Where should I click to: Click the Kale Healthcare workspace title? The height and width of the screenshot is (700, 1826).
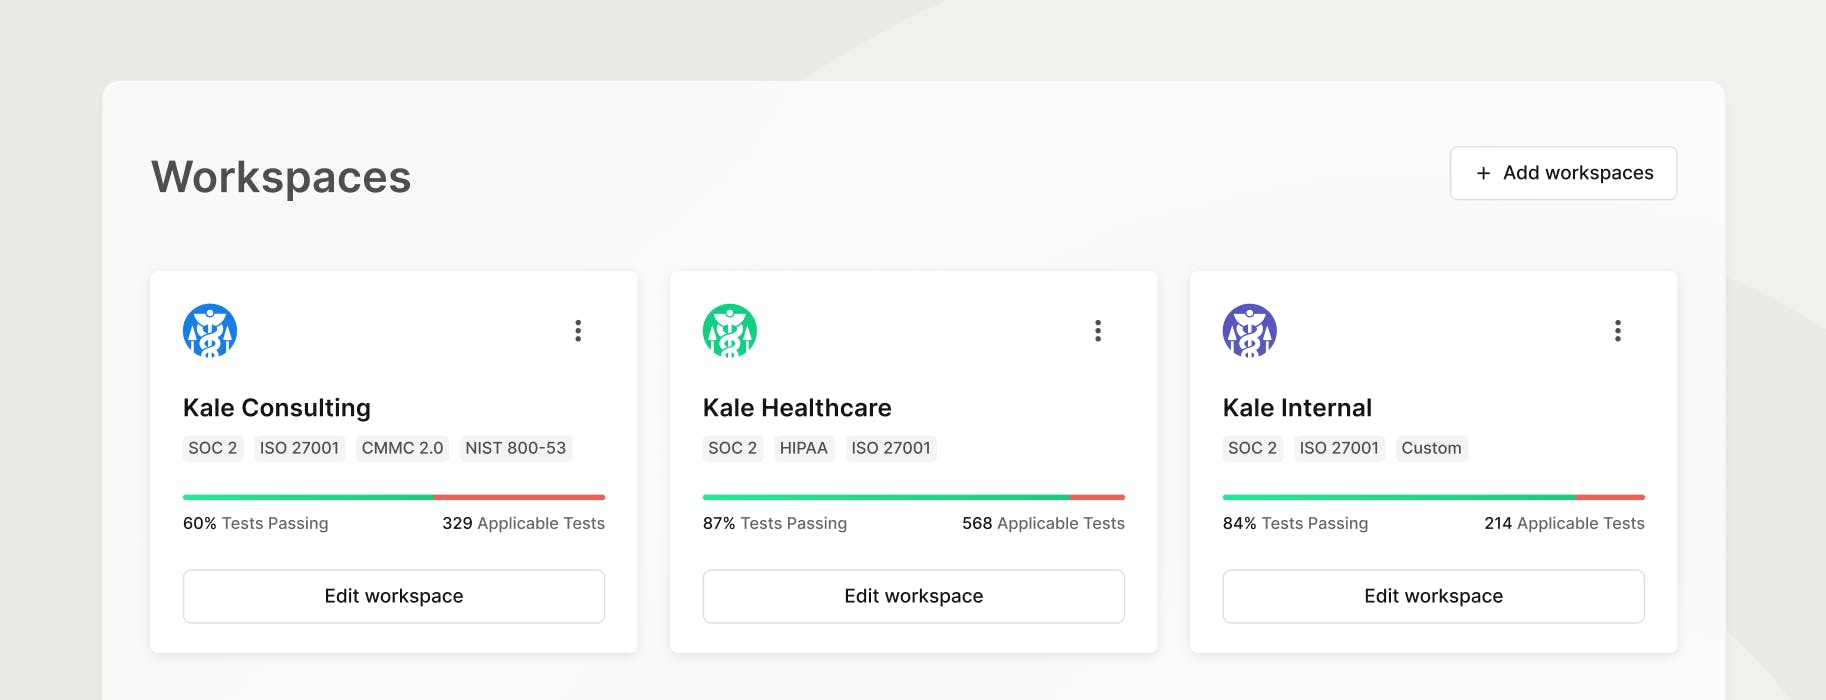pyautogui.click(x=797, y=408)
